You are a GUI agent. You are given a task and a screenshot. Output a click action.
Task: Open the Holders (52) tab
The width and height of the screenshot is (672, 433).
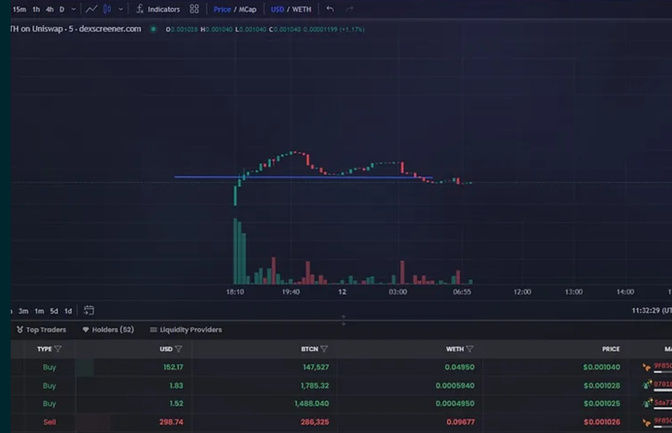point(108,329)
